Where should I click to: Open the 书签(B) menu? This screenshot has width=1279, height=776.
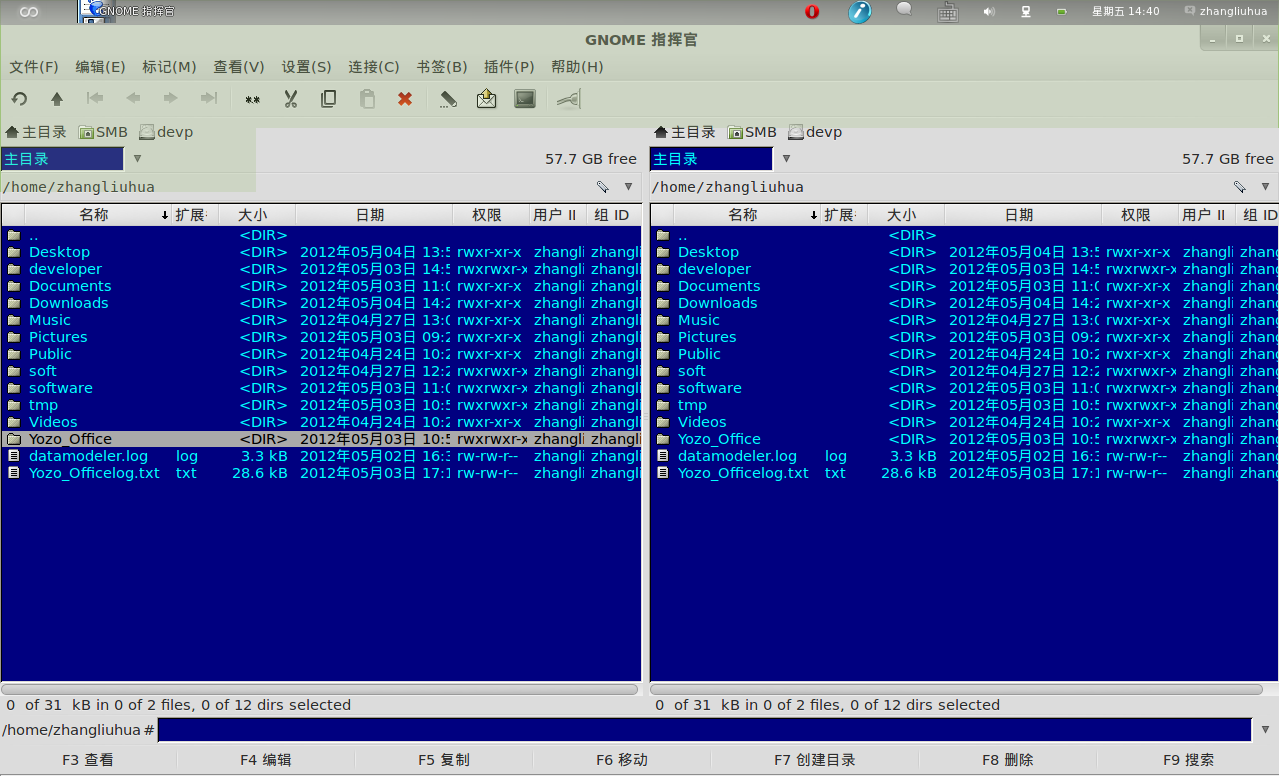point(441,67)
